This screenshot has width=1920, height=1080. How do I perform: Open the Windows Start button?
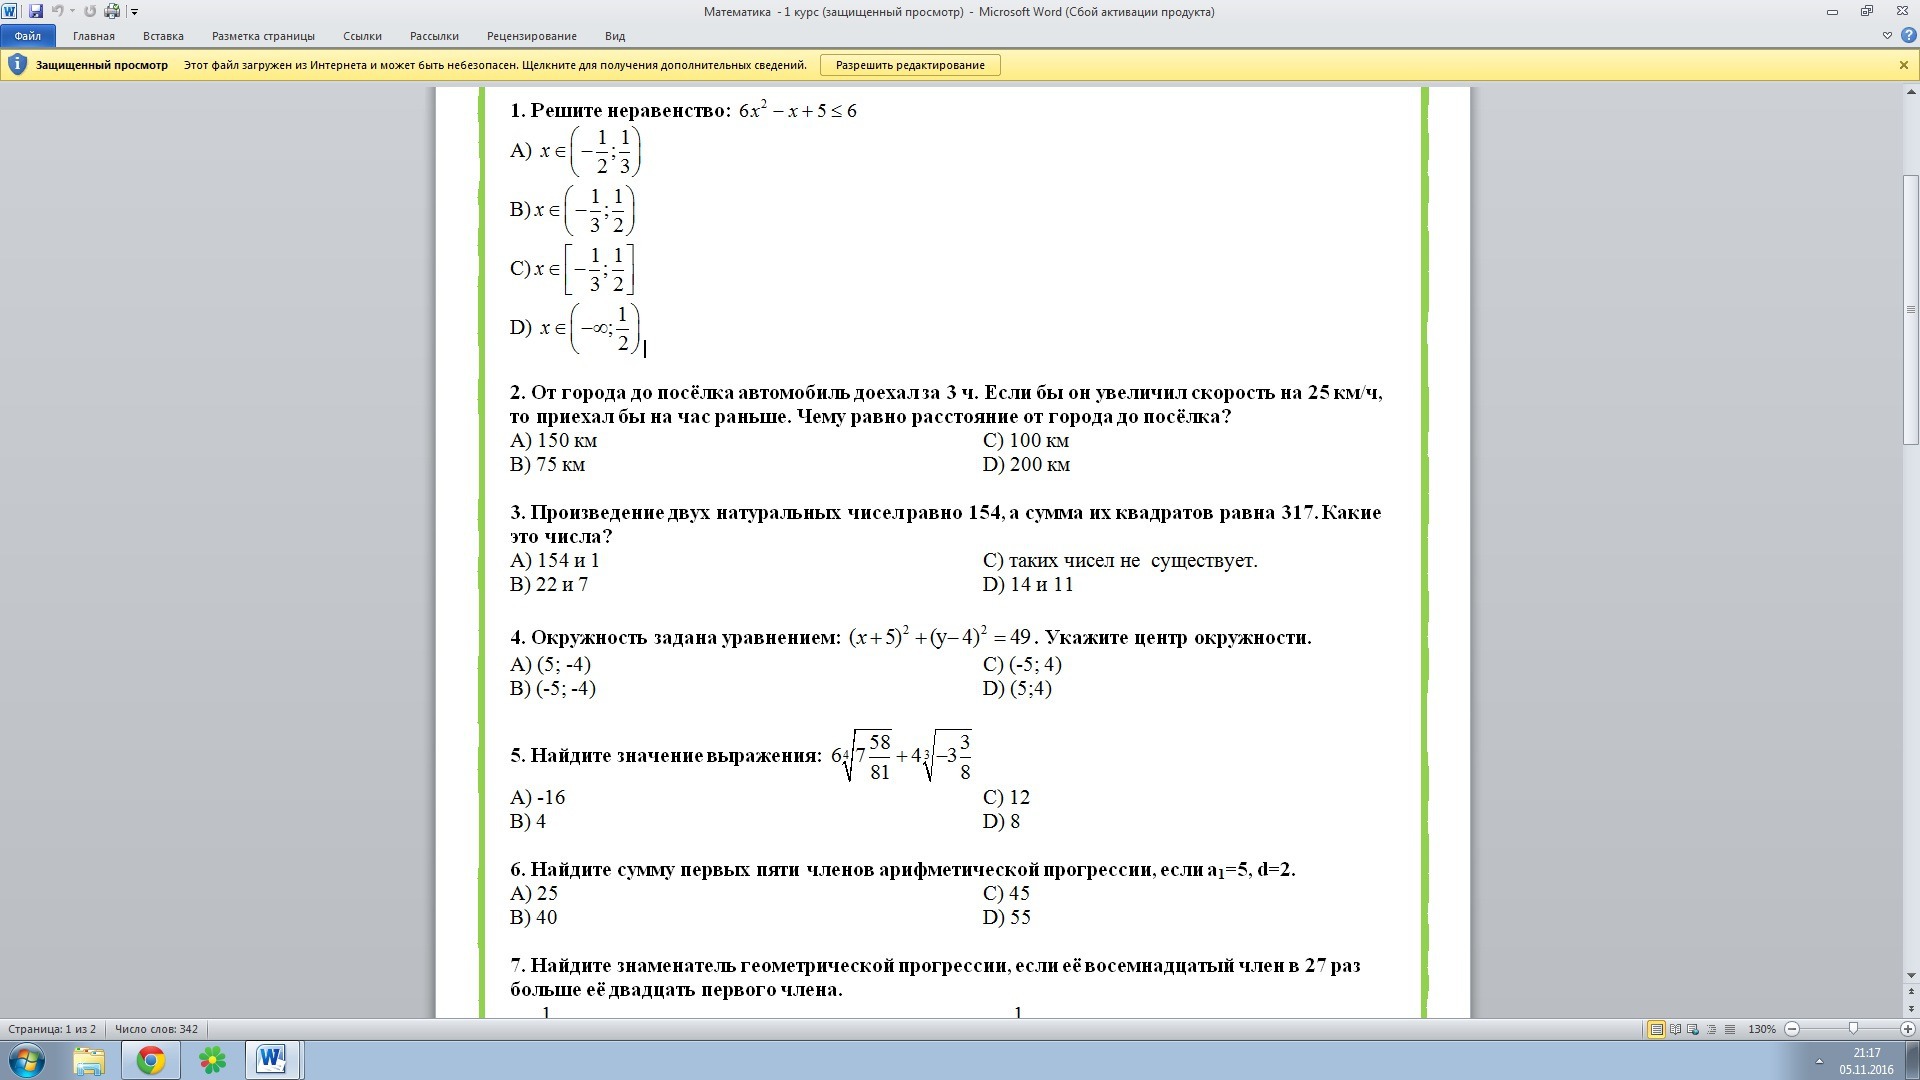pos(26,1060)
